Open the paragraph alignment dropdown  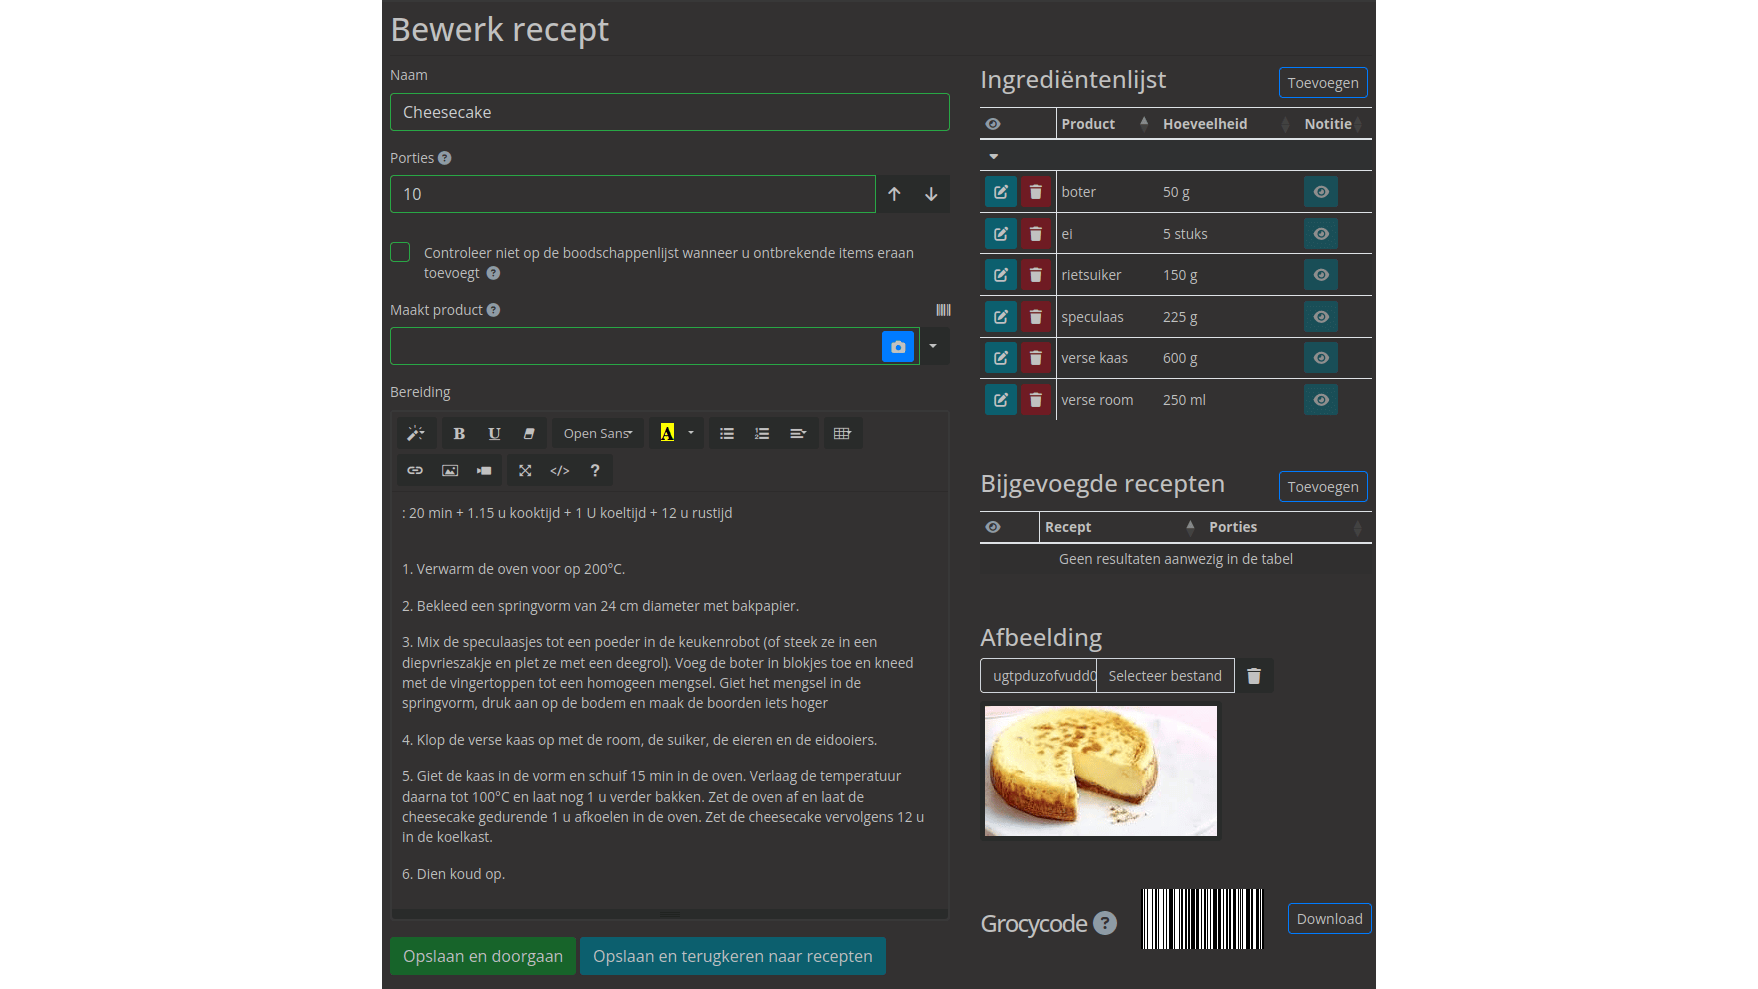coord(798,433)
